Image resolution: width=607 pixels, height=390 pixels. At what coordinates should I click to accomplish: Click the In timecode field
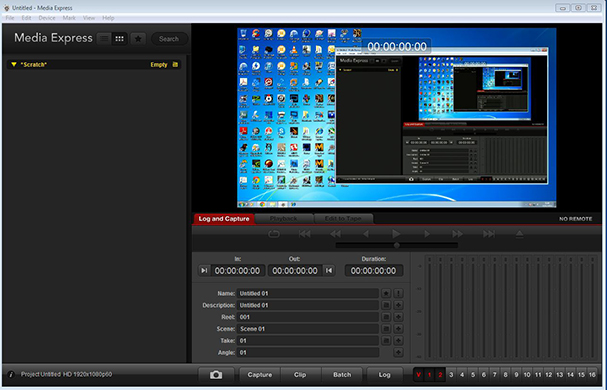point(238,271)
